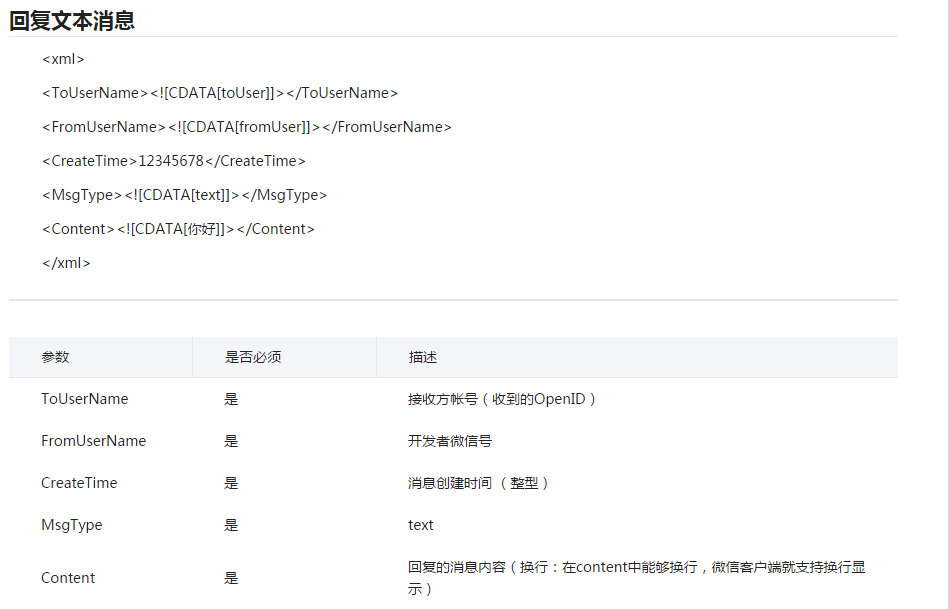Click the Content parameter cell

click(68, 578)
